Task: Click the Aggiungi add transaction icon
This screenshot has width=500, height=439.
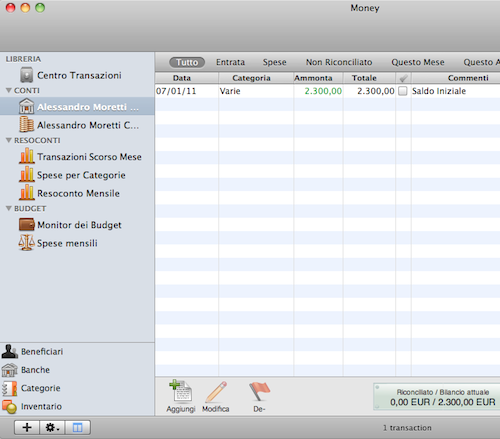Action: [x=180, y=390]
